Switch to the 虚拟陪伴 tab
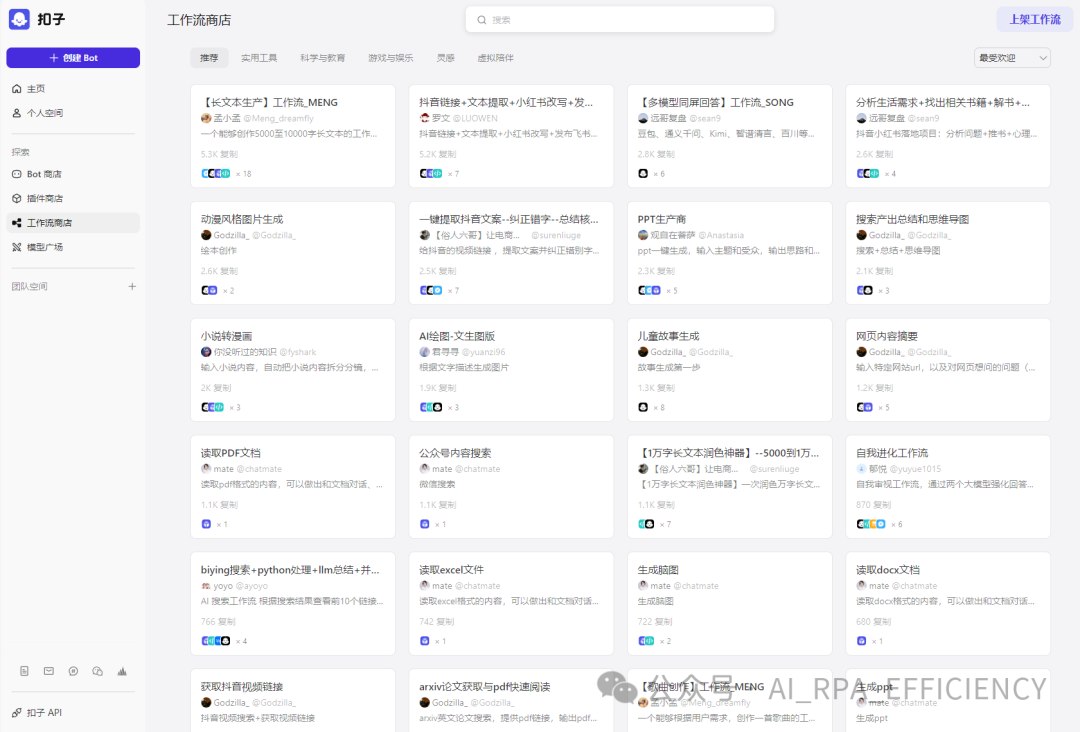The height and width of the screenshot is (732, 1080). (x=495, y=58)
